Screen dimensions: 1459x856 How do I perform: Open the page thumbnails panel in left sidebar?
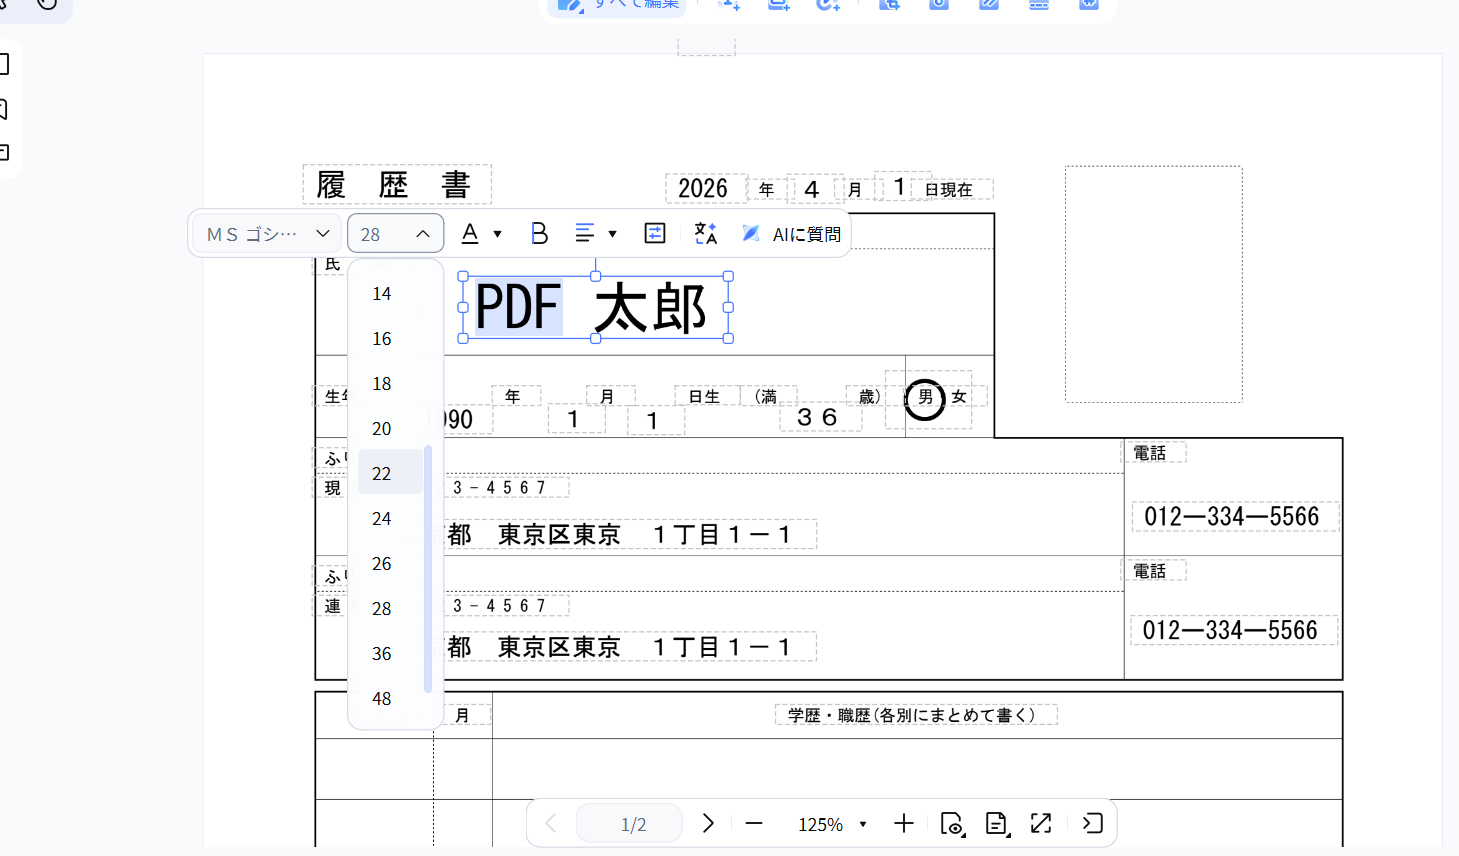(x=6, y=62)
